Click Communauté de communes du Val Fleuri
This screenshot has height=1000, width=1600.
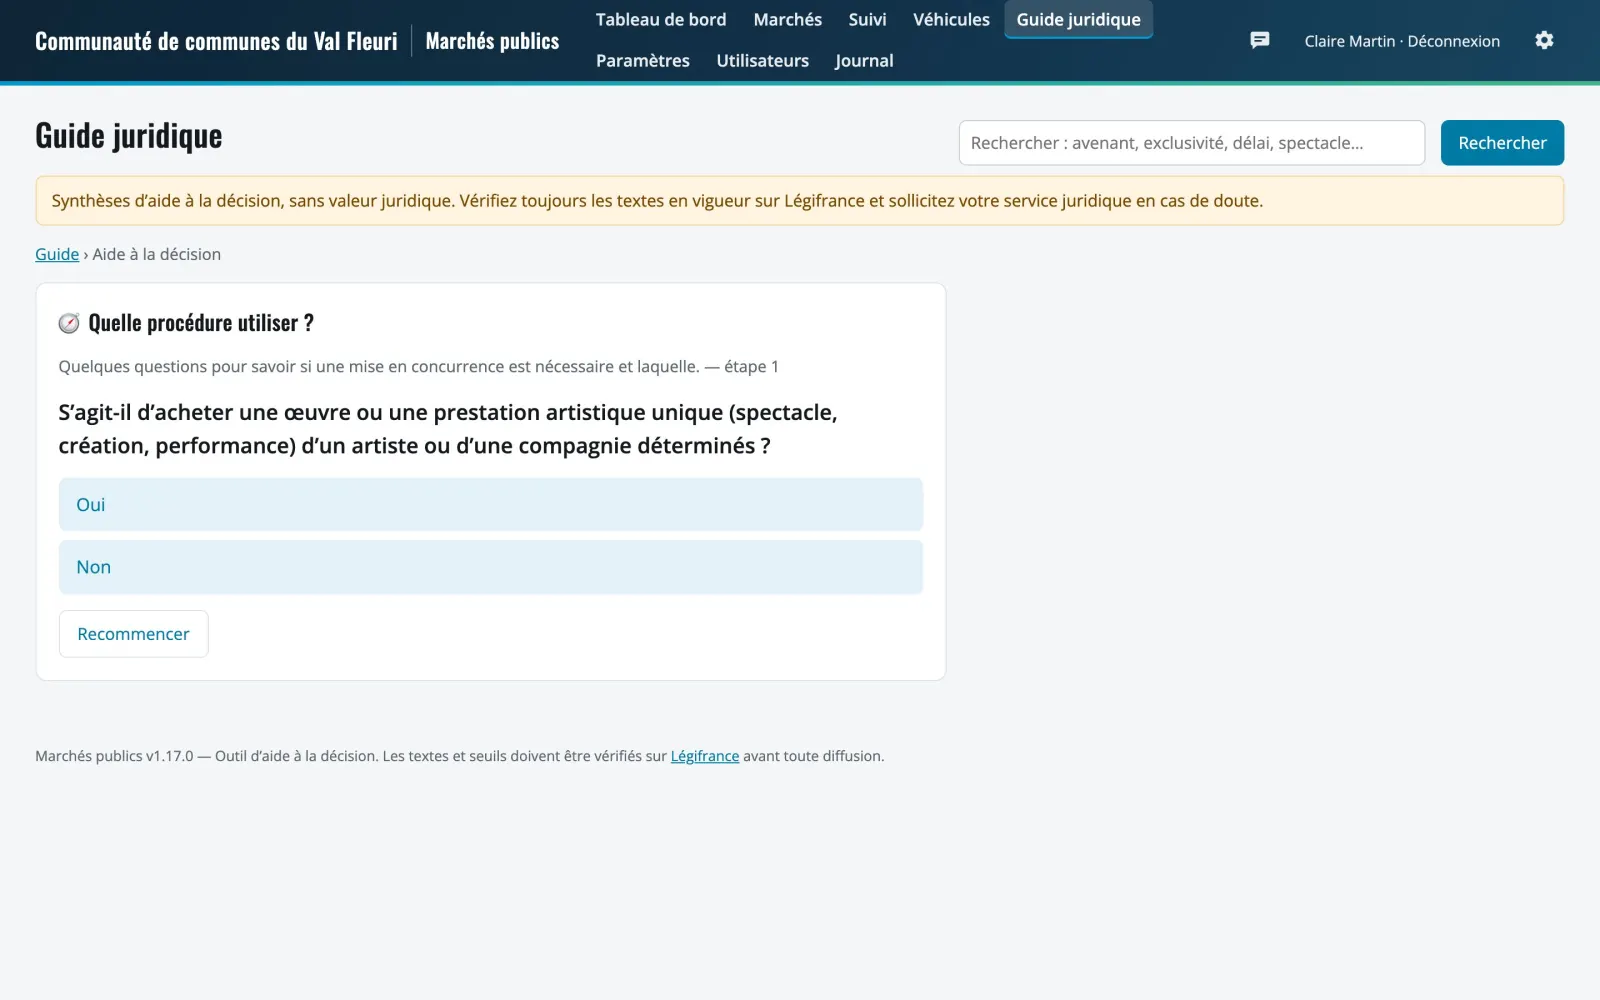(x=216, y=41)
